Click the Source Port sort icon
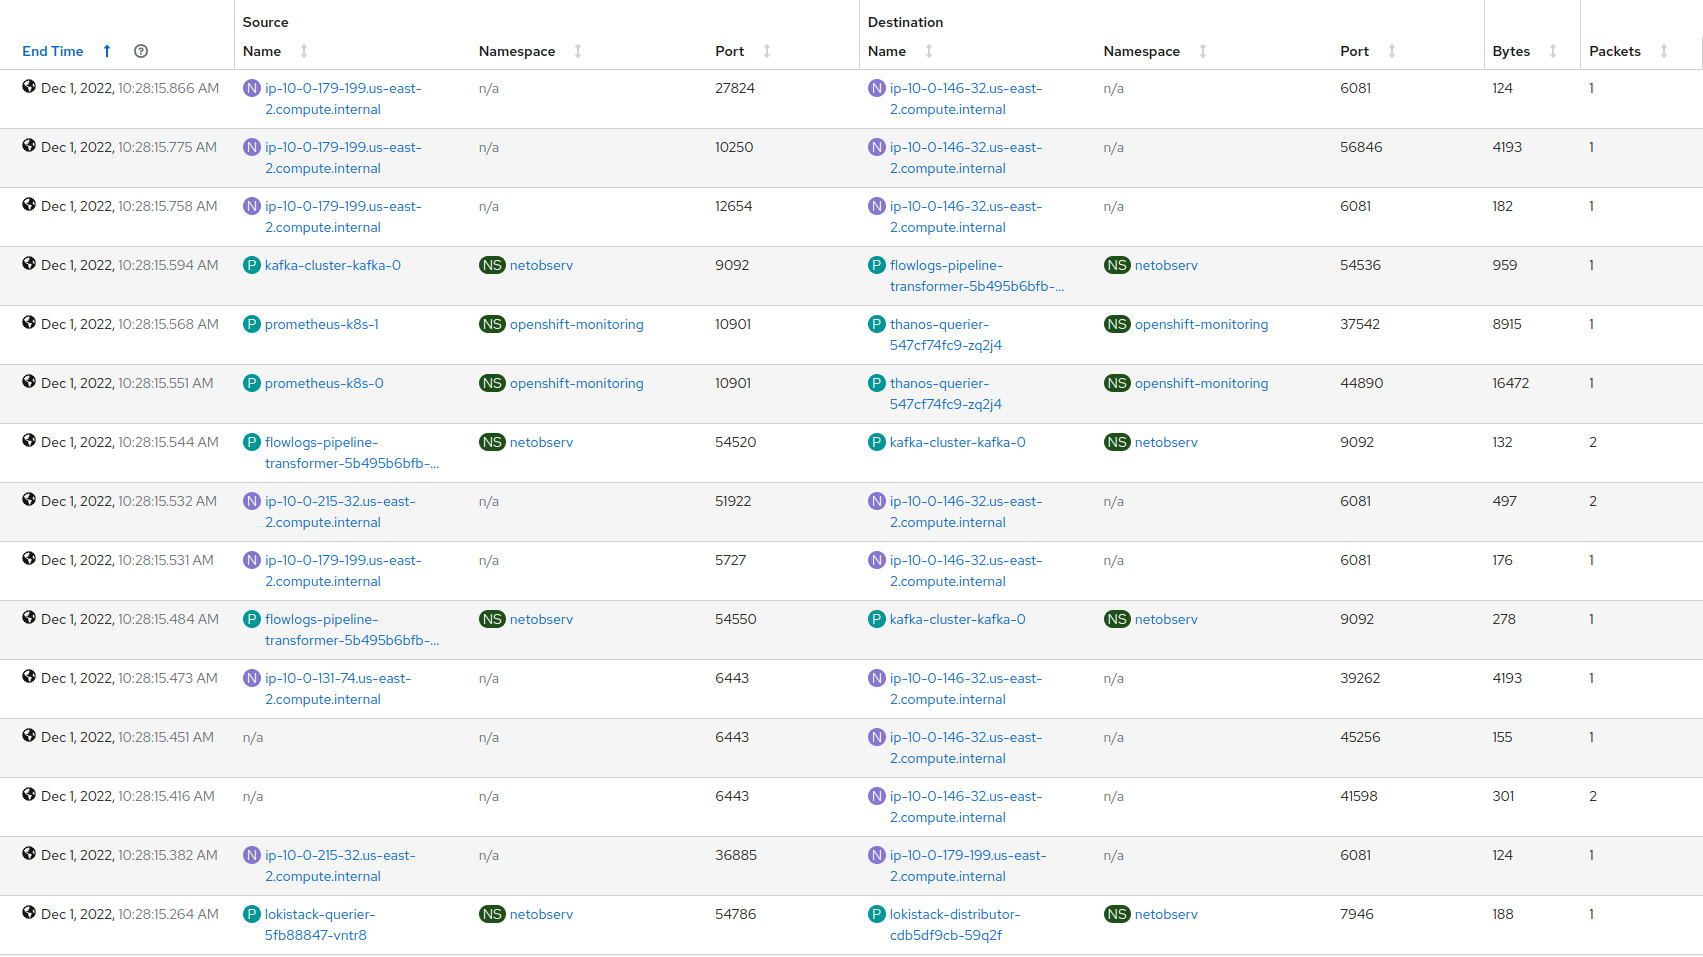The image size is (1703, 957). pos(767,51)
